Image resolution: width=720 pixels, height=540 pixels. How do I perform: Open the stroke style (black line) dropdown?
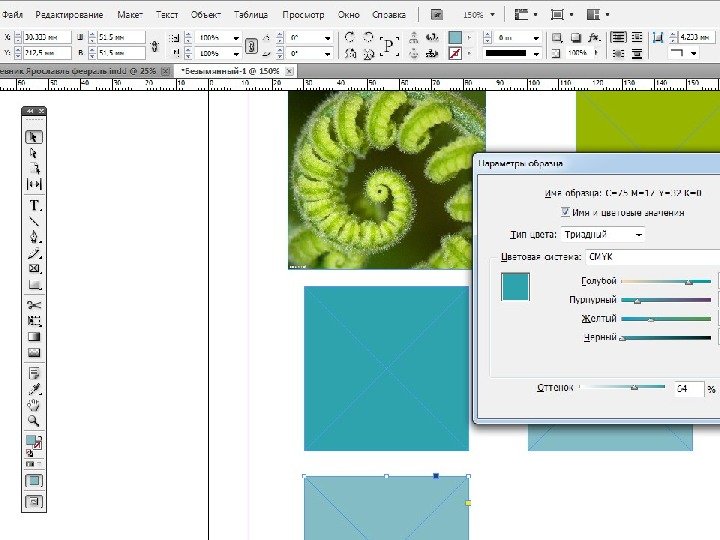click(536, 54)
